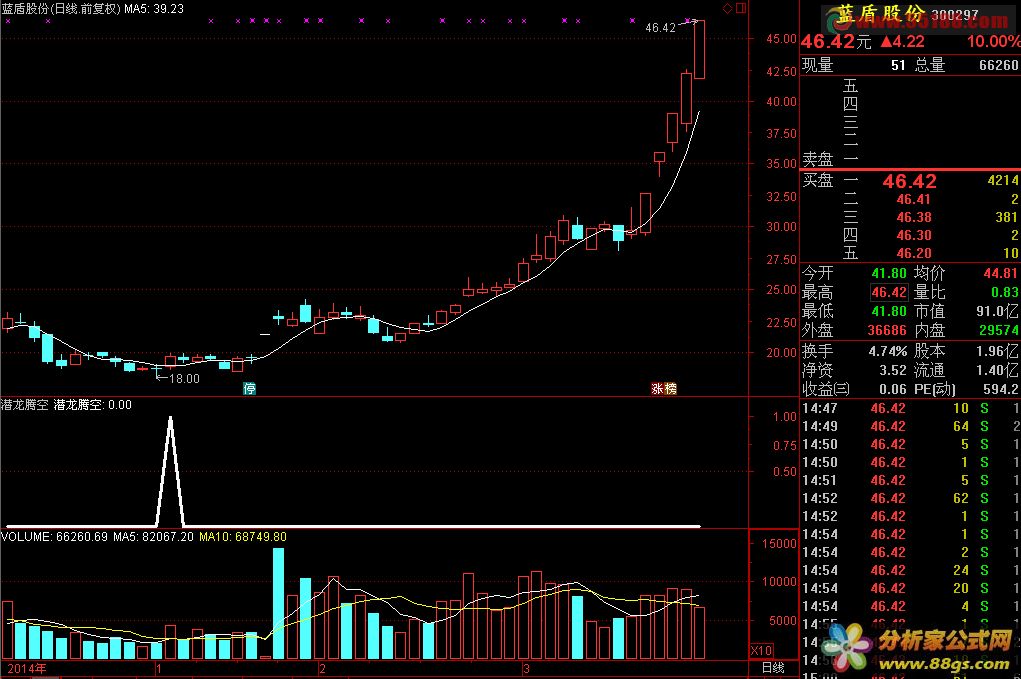Click the VOLUME: 66260.69 label
1021x679 pixels.
pos(54,537)
